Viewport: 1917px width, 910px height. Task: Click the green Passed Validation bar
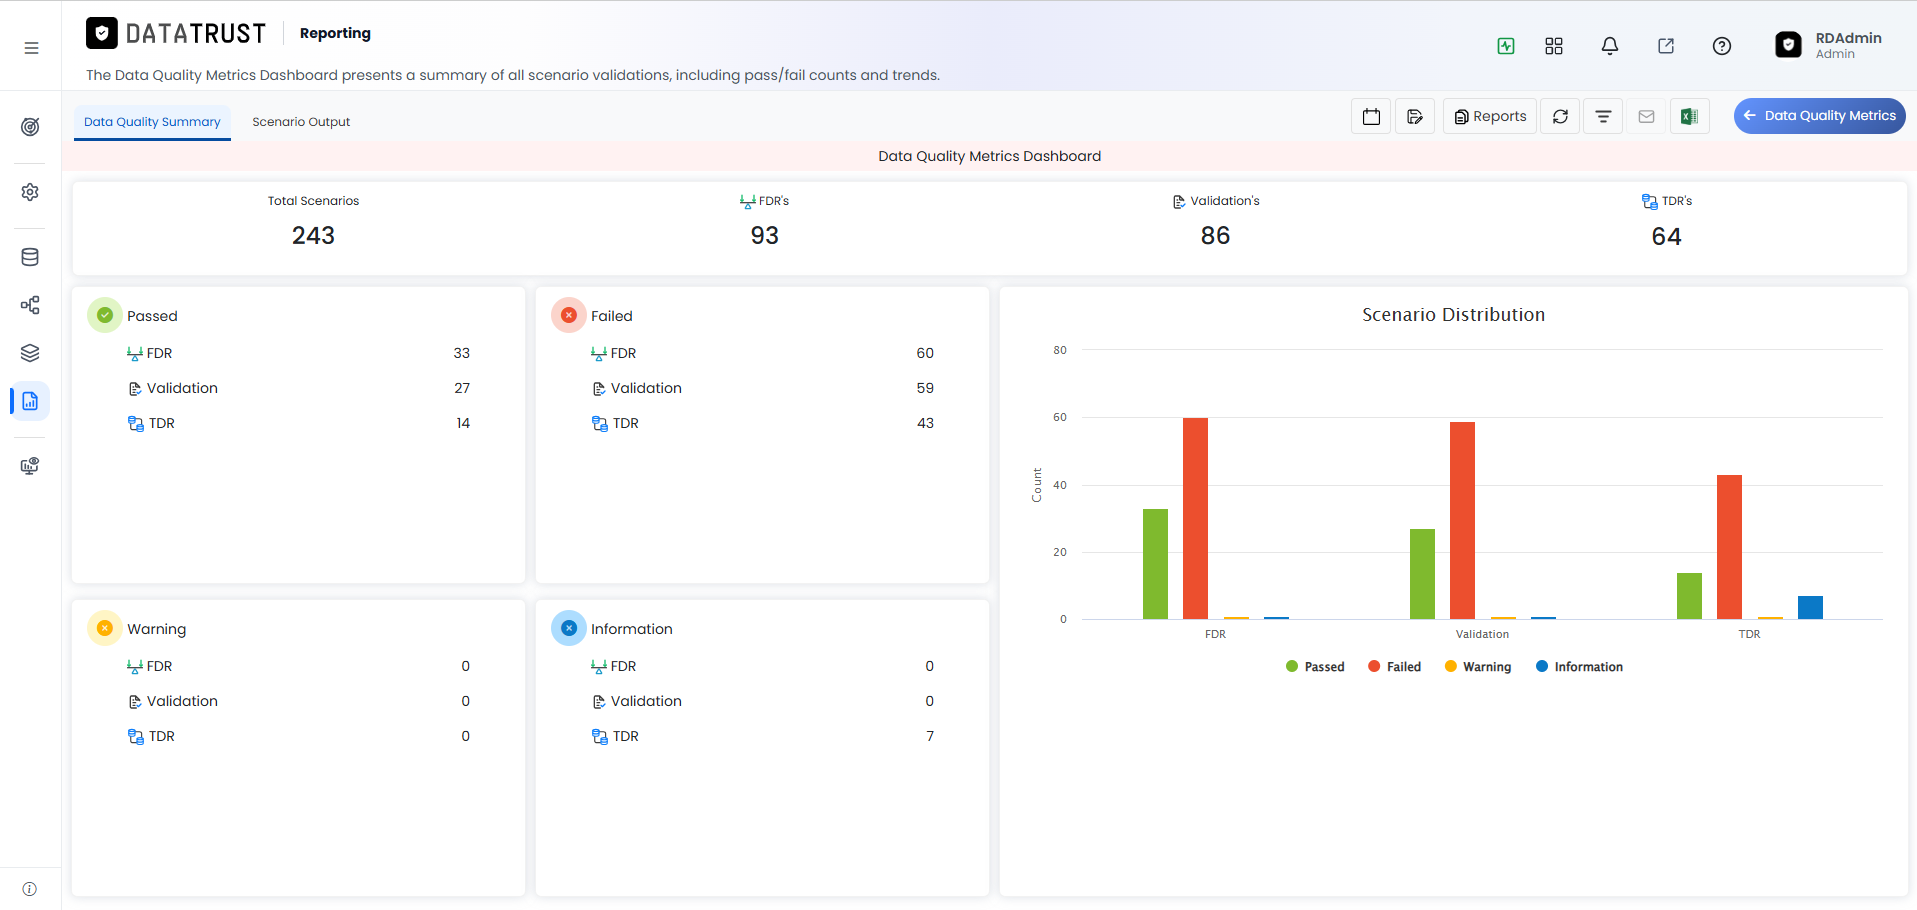(x=1422, y=574)
